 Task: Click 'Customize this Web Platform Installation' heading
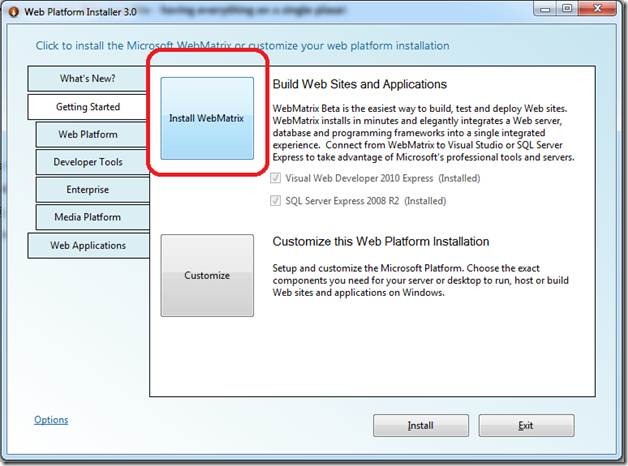click(381, 242)
